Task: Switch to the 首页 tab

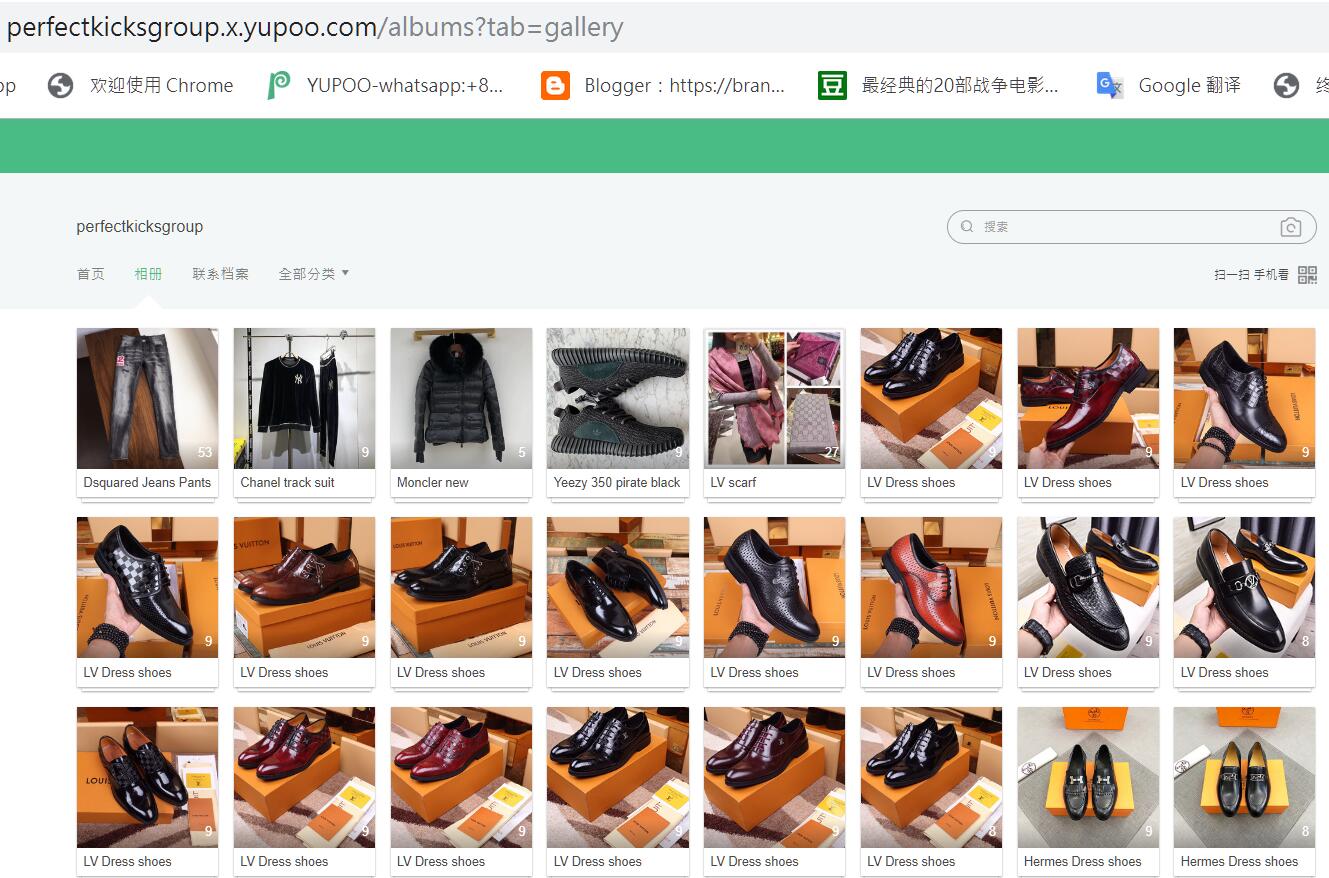Action: 90,273
